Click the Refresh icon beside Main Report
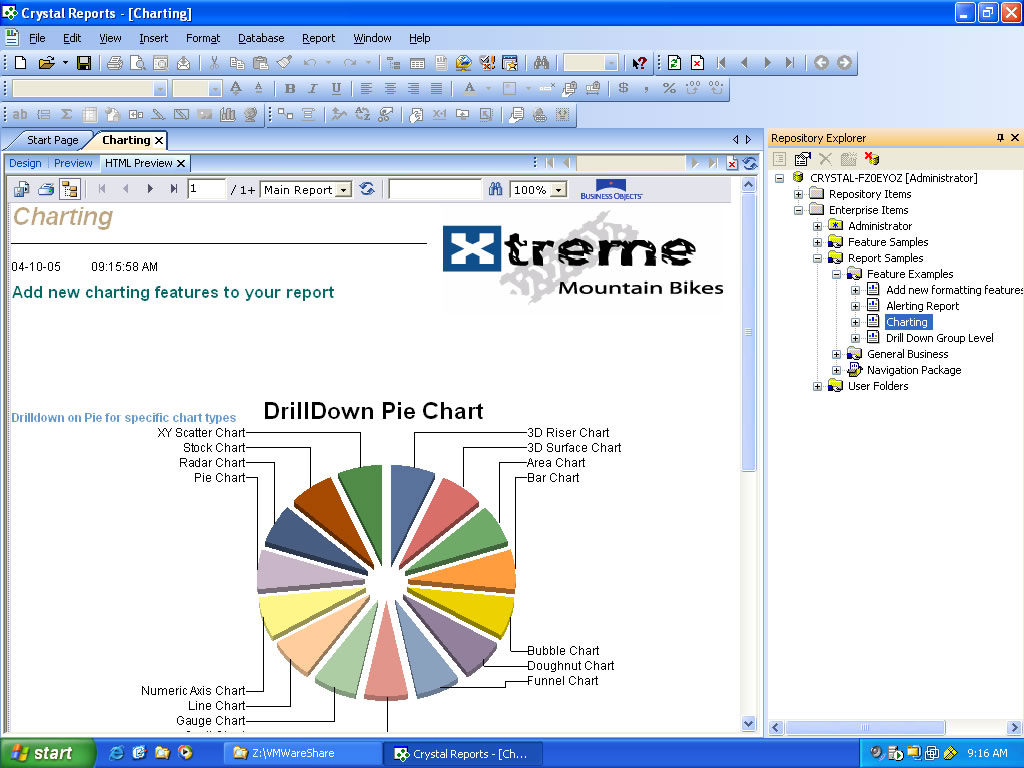The image size is (1024, 768). (368, 189)
